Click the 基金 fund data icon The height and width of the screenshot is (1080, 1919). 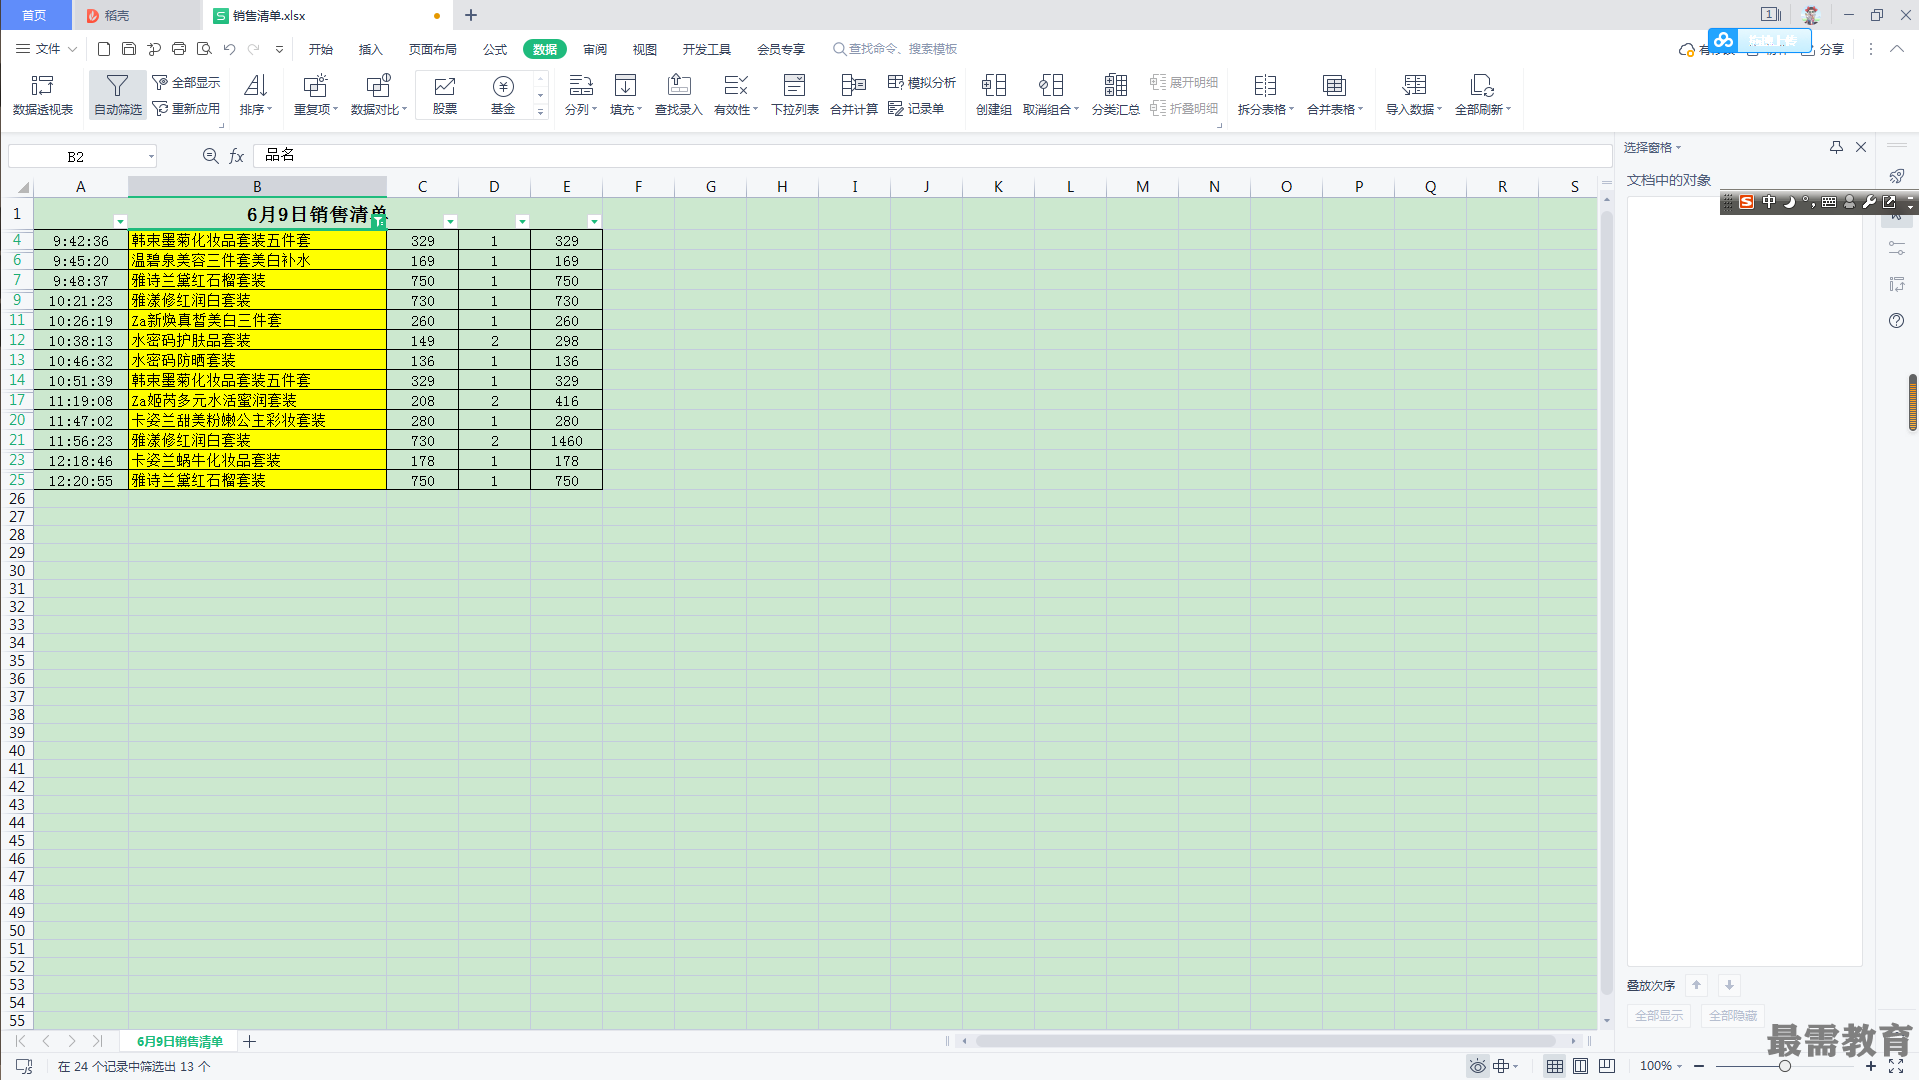503,95
